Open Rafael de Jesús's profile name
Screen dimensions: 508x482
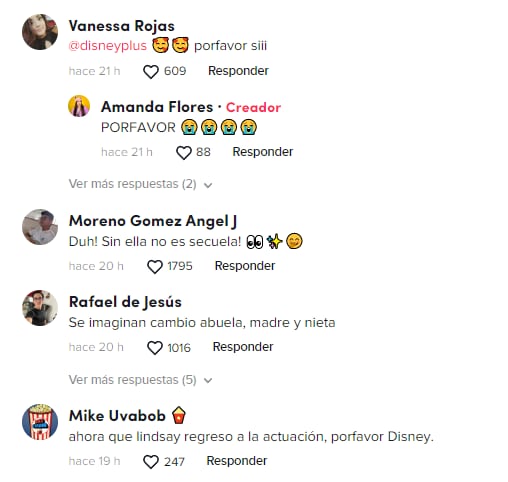[125, 302]
